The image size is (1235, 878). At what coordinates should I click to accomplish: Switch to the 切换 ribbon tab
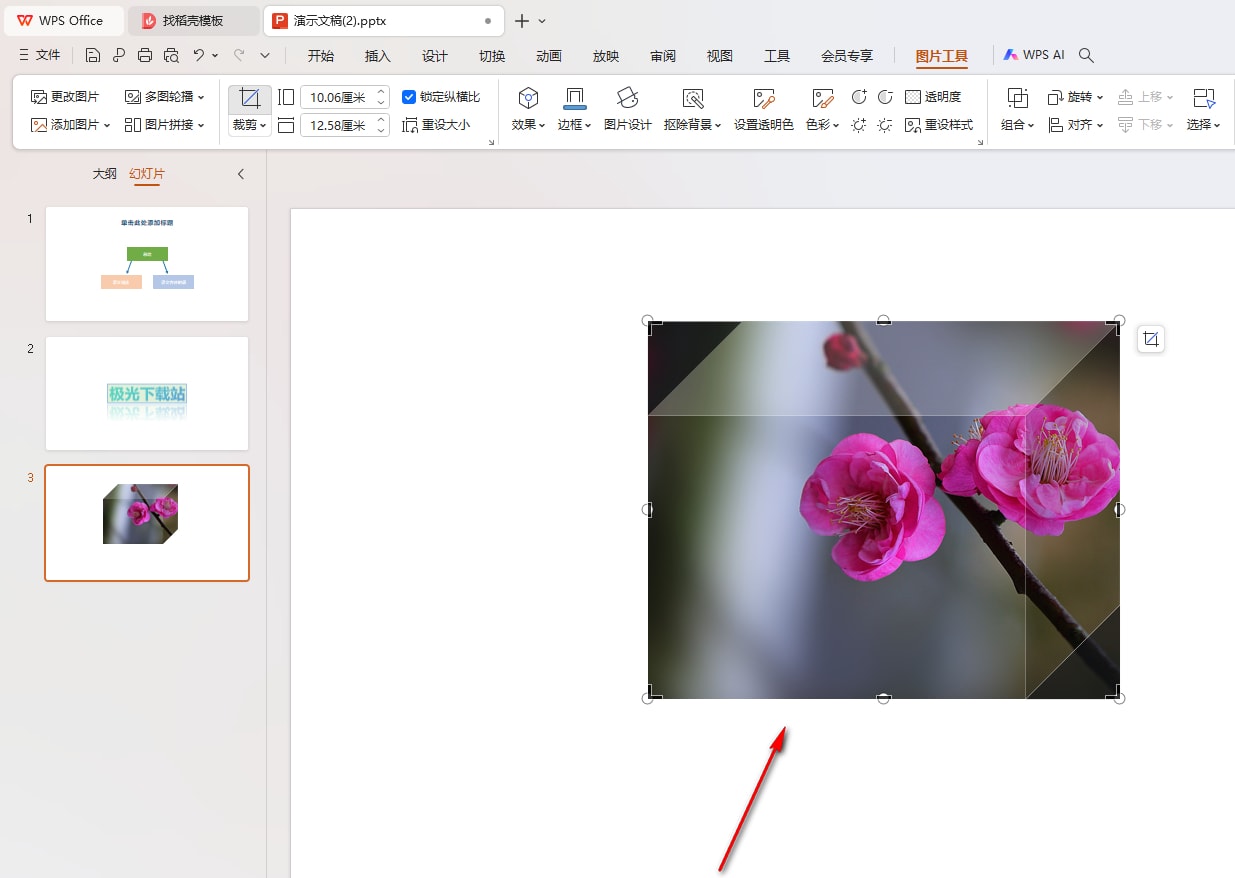coord(492,56)
